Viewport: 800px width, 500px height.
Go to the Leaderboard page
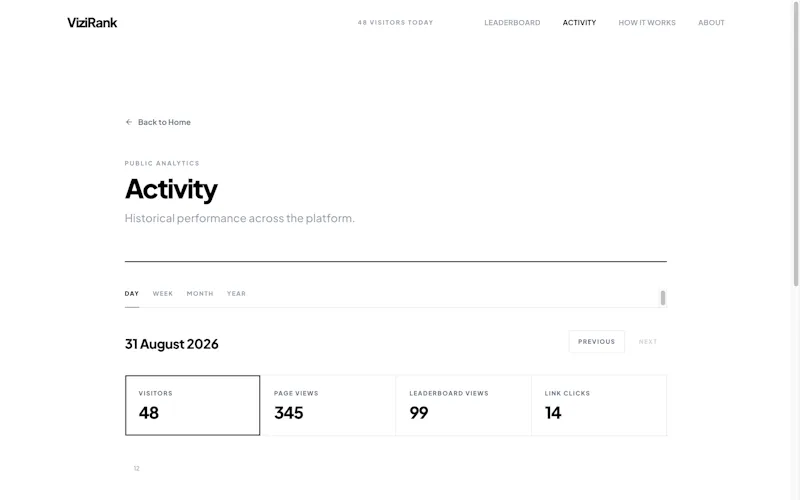[x=512, y=22]
